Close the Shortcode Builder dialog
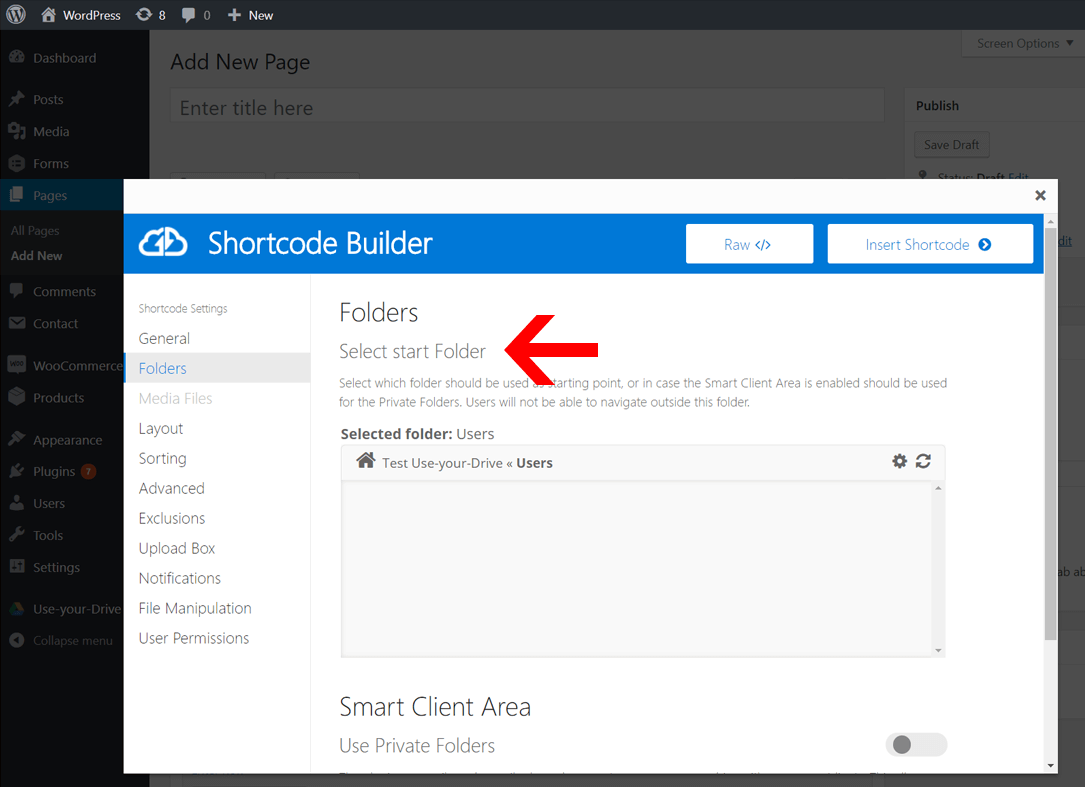Viewport: 1085px width, 787px height. point(1040,196)
